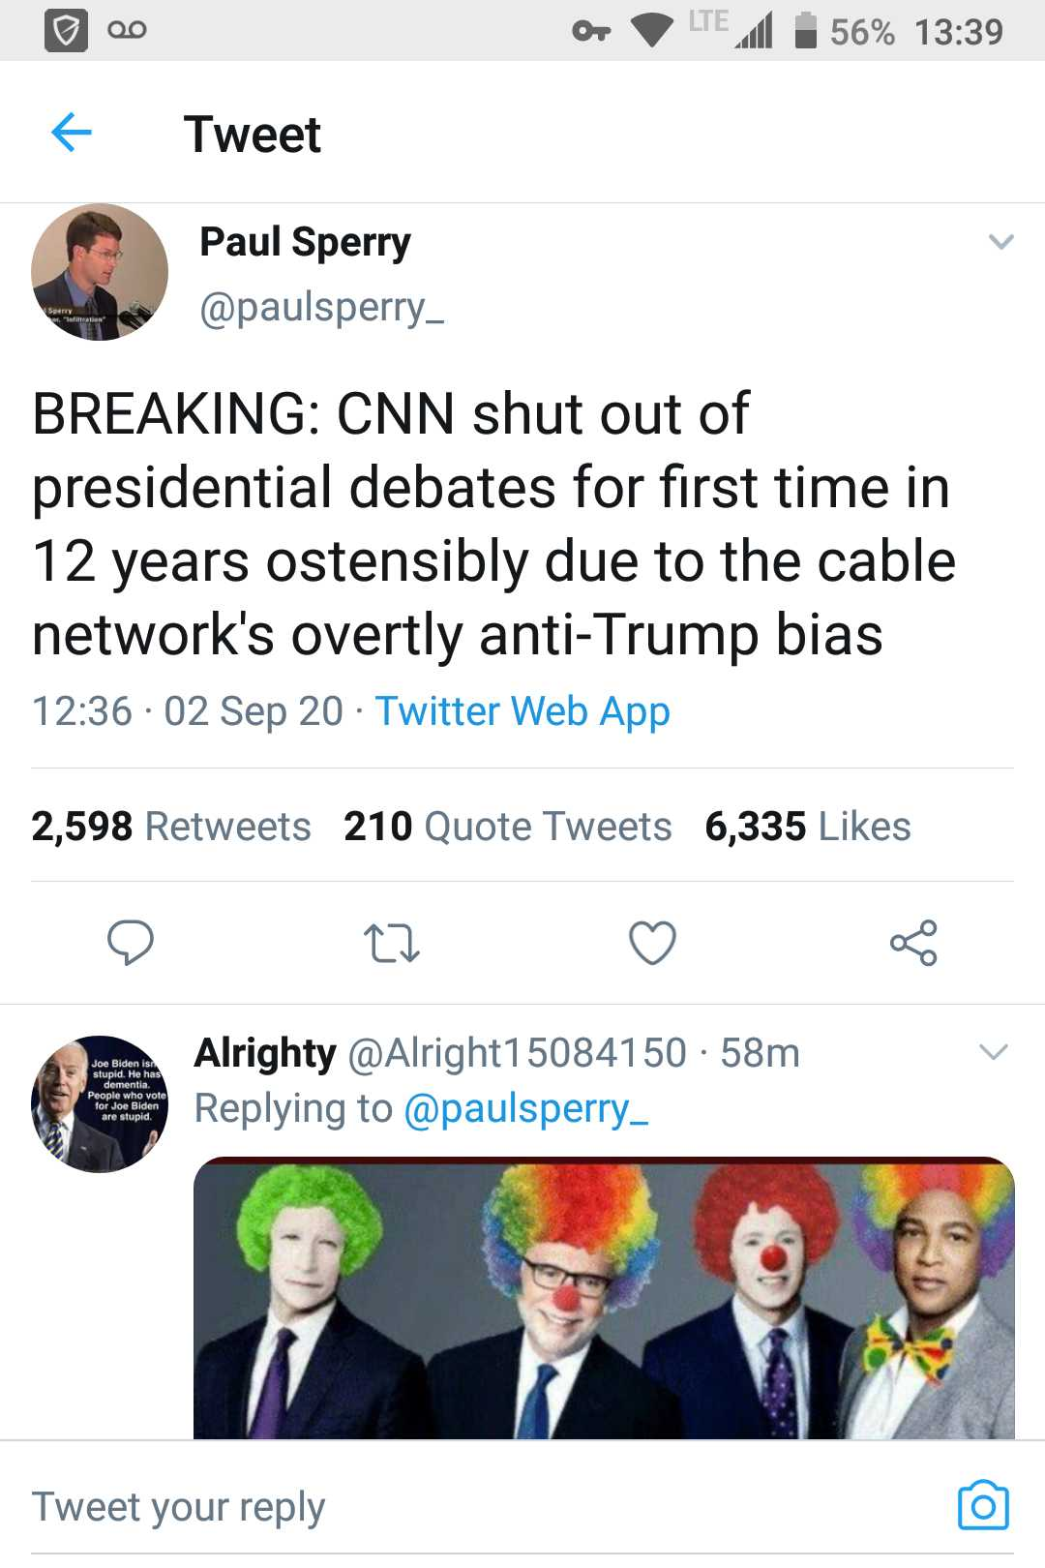The width and height of the screenshot is (1045, 1568).
Task: Open the VPN key status icon
Action: point(591,31)
